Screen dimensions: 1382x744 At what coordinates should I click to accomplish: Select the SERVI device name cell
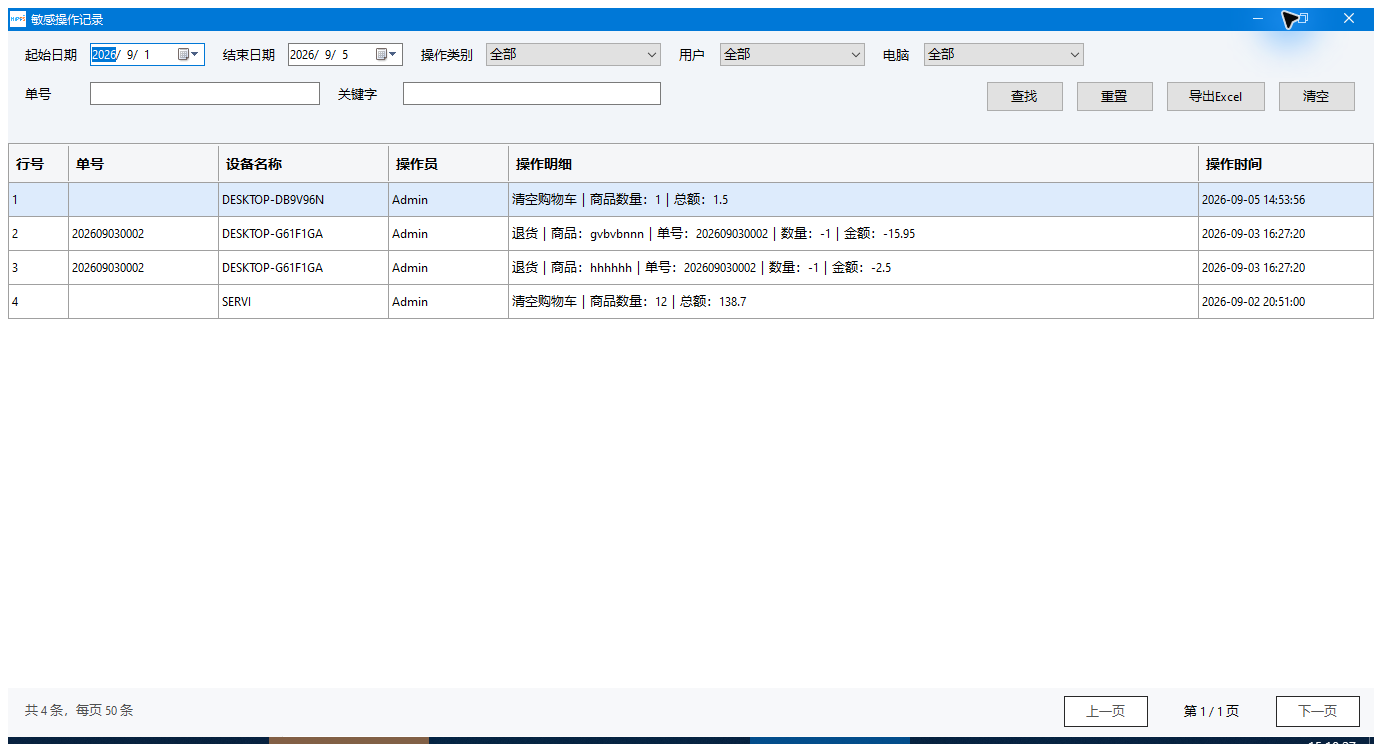(304, 302)
